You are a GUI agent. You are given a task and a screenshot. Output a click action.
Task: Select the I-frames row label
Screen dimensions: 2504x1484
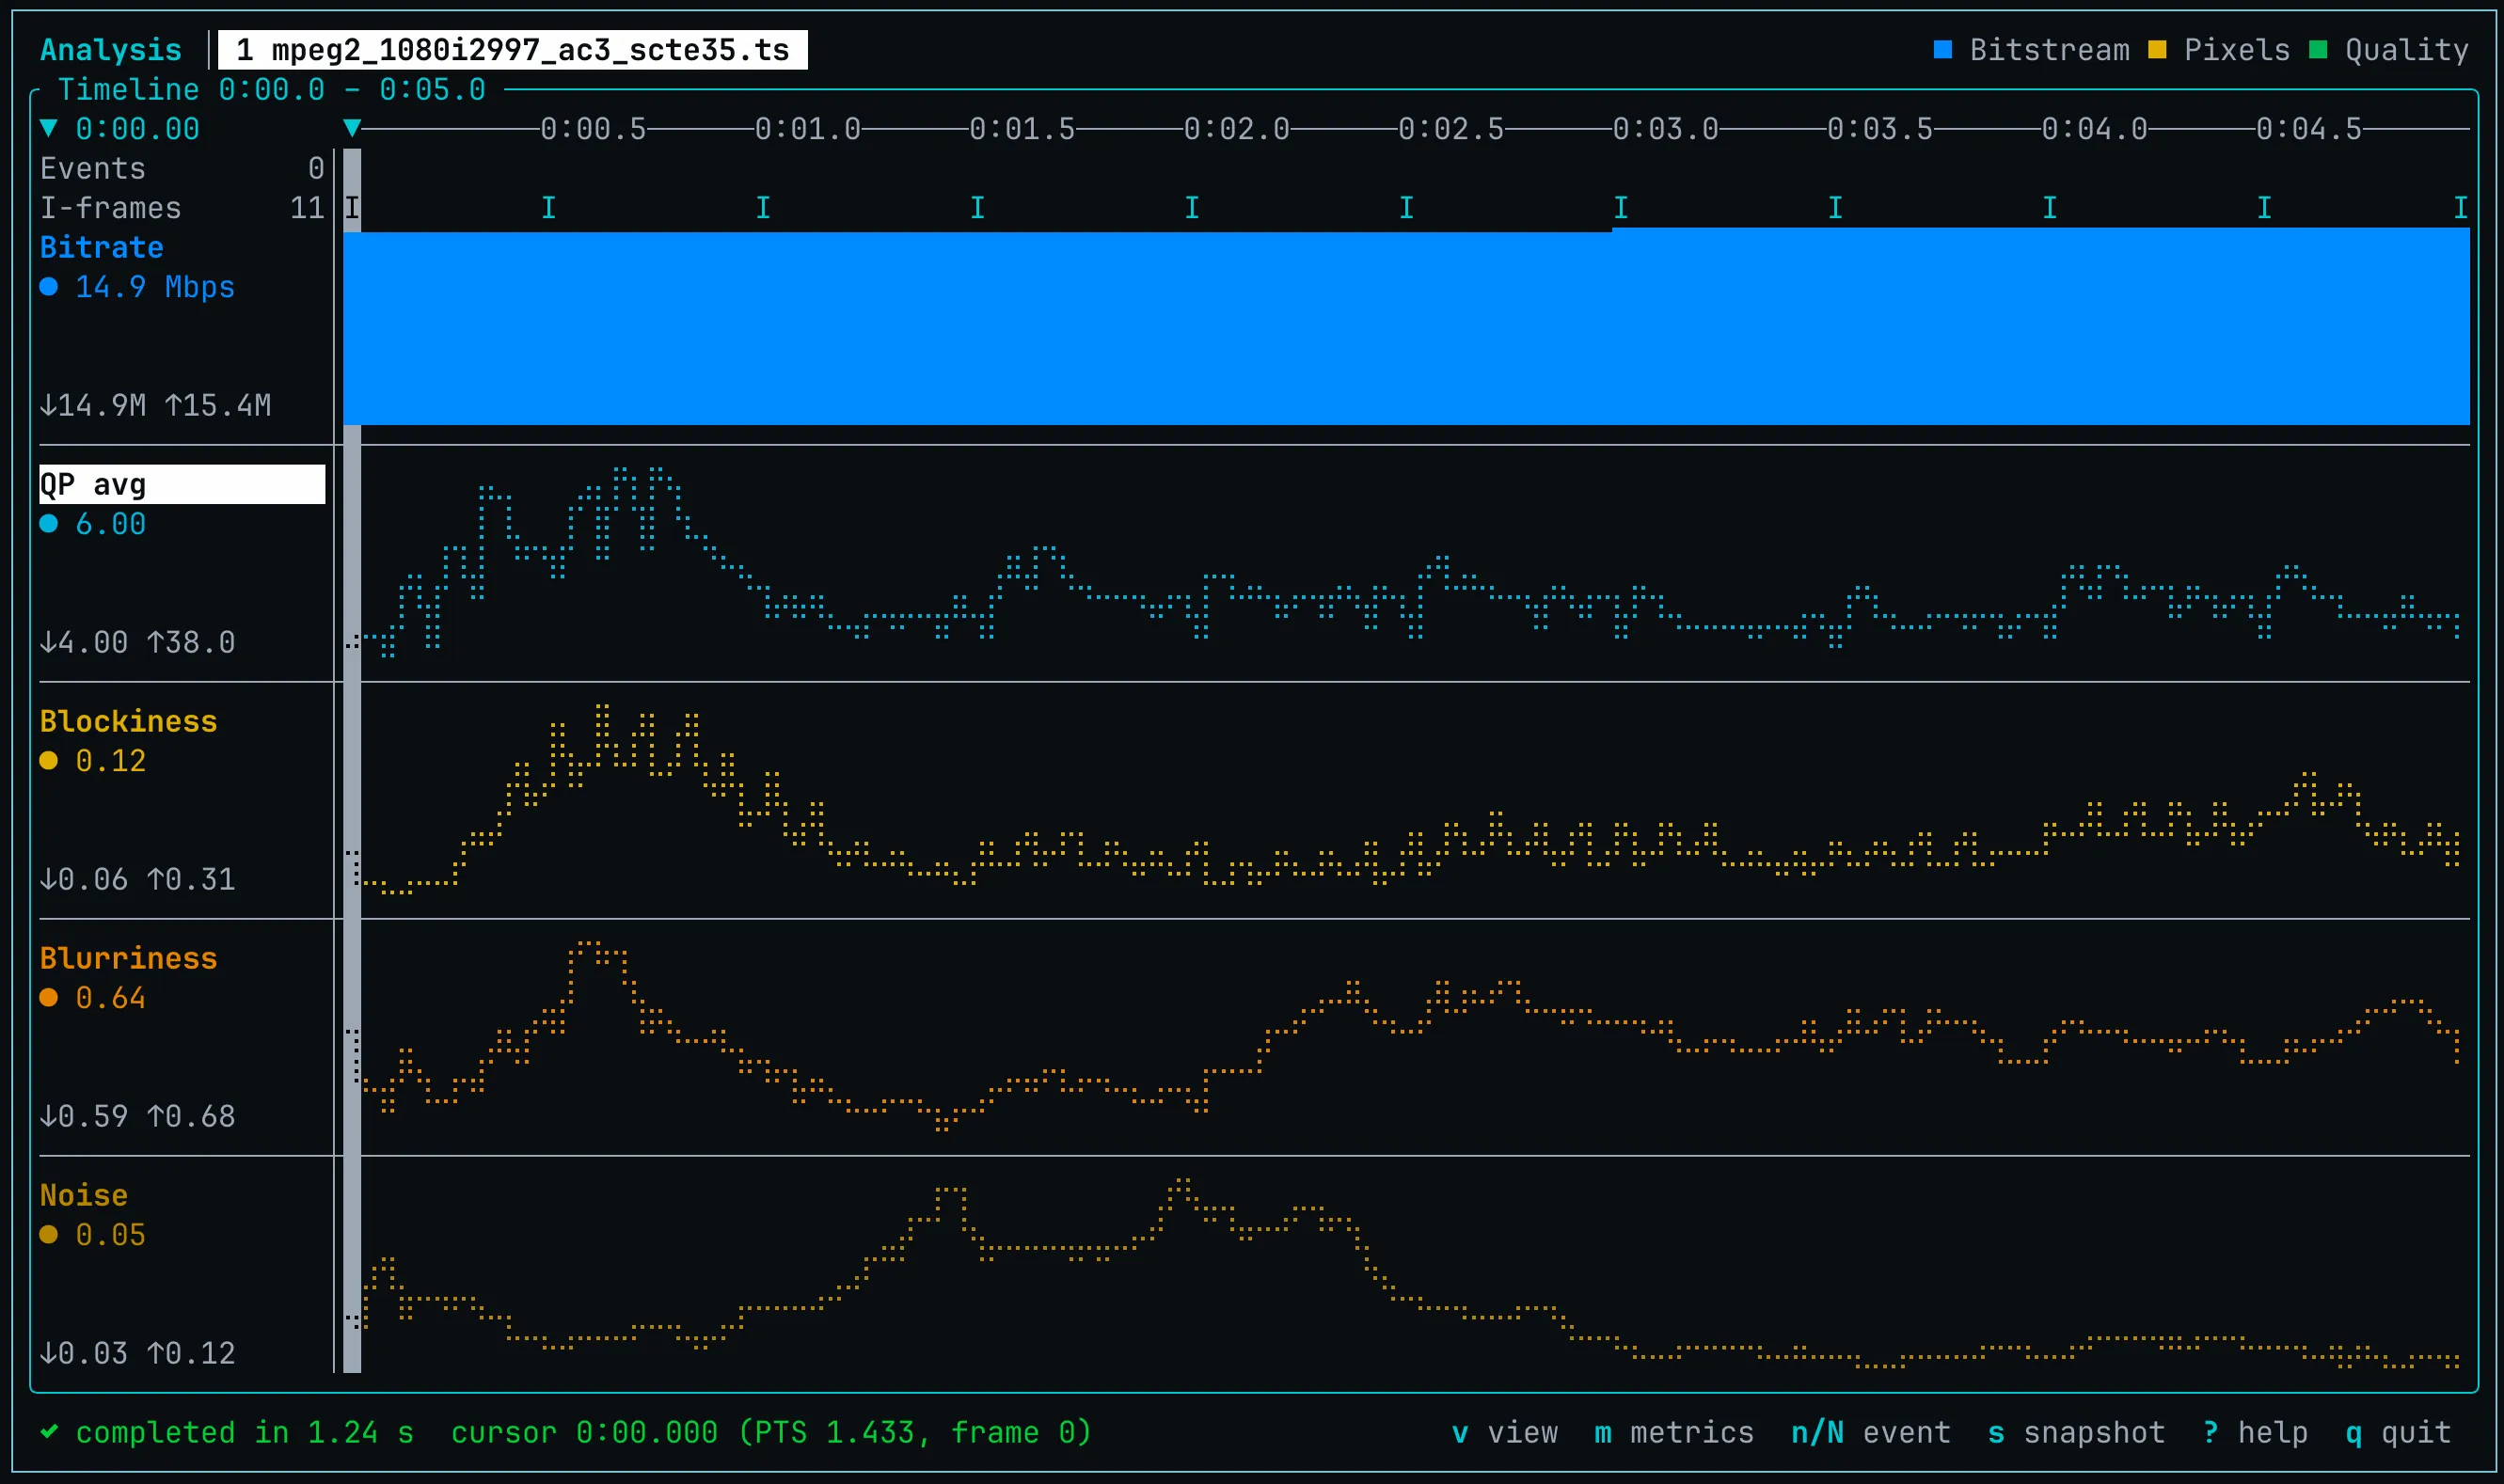pos(111,208)
